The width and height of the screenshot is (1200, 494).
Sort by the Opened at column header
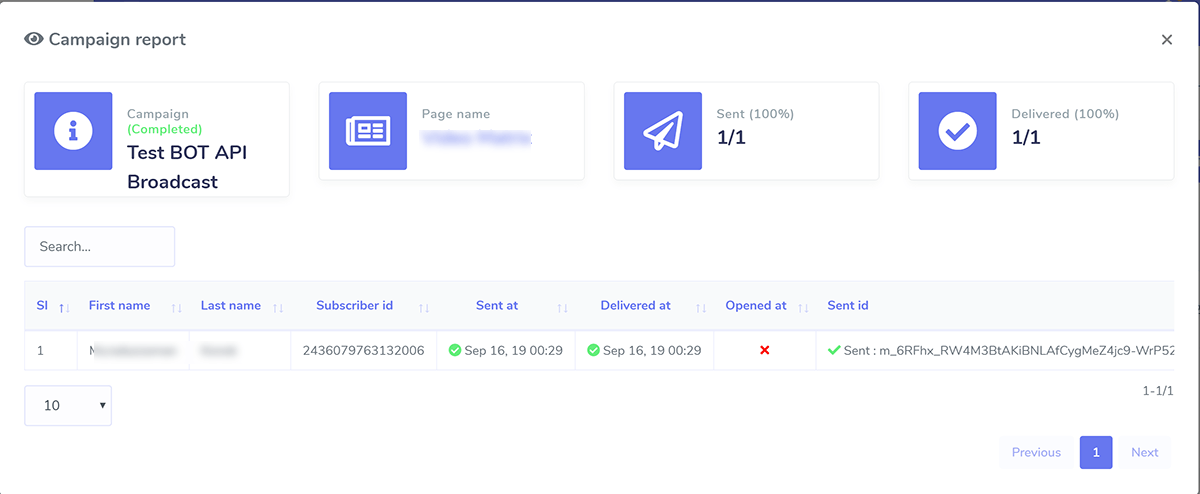click(756, 306)
